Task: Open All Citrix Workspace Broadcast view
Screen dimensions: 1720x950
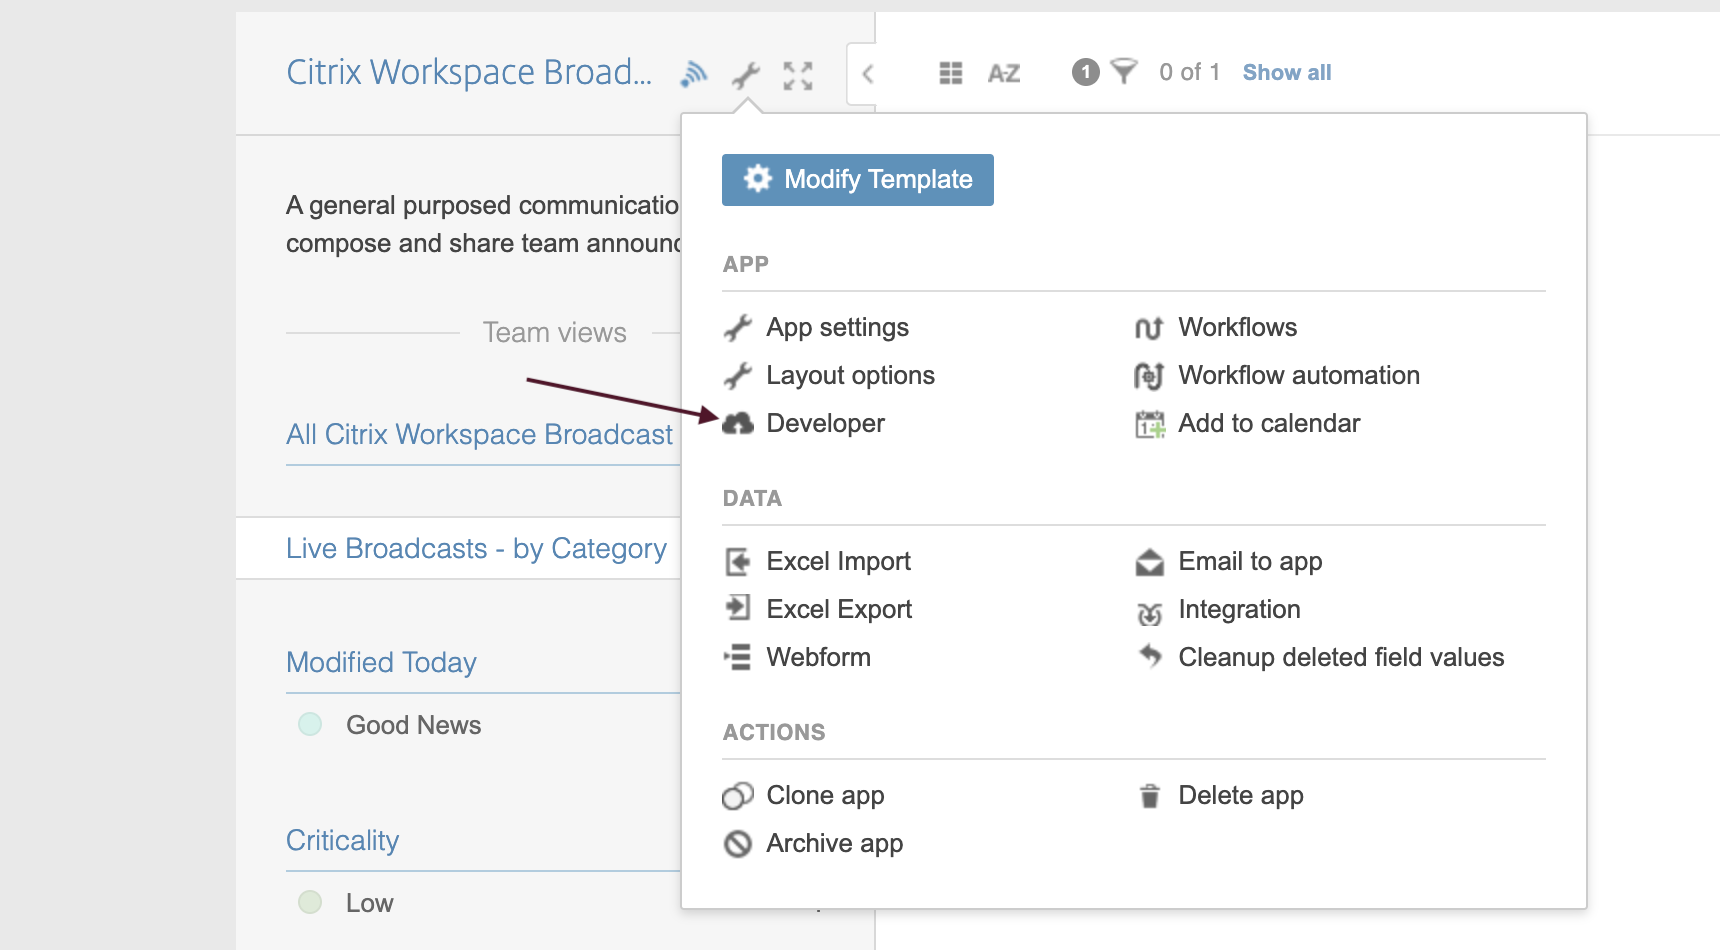Action: 479,435
